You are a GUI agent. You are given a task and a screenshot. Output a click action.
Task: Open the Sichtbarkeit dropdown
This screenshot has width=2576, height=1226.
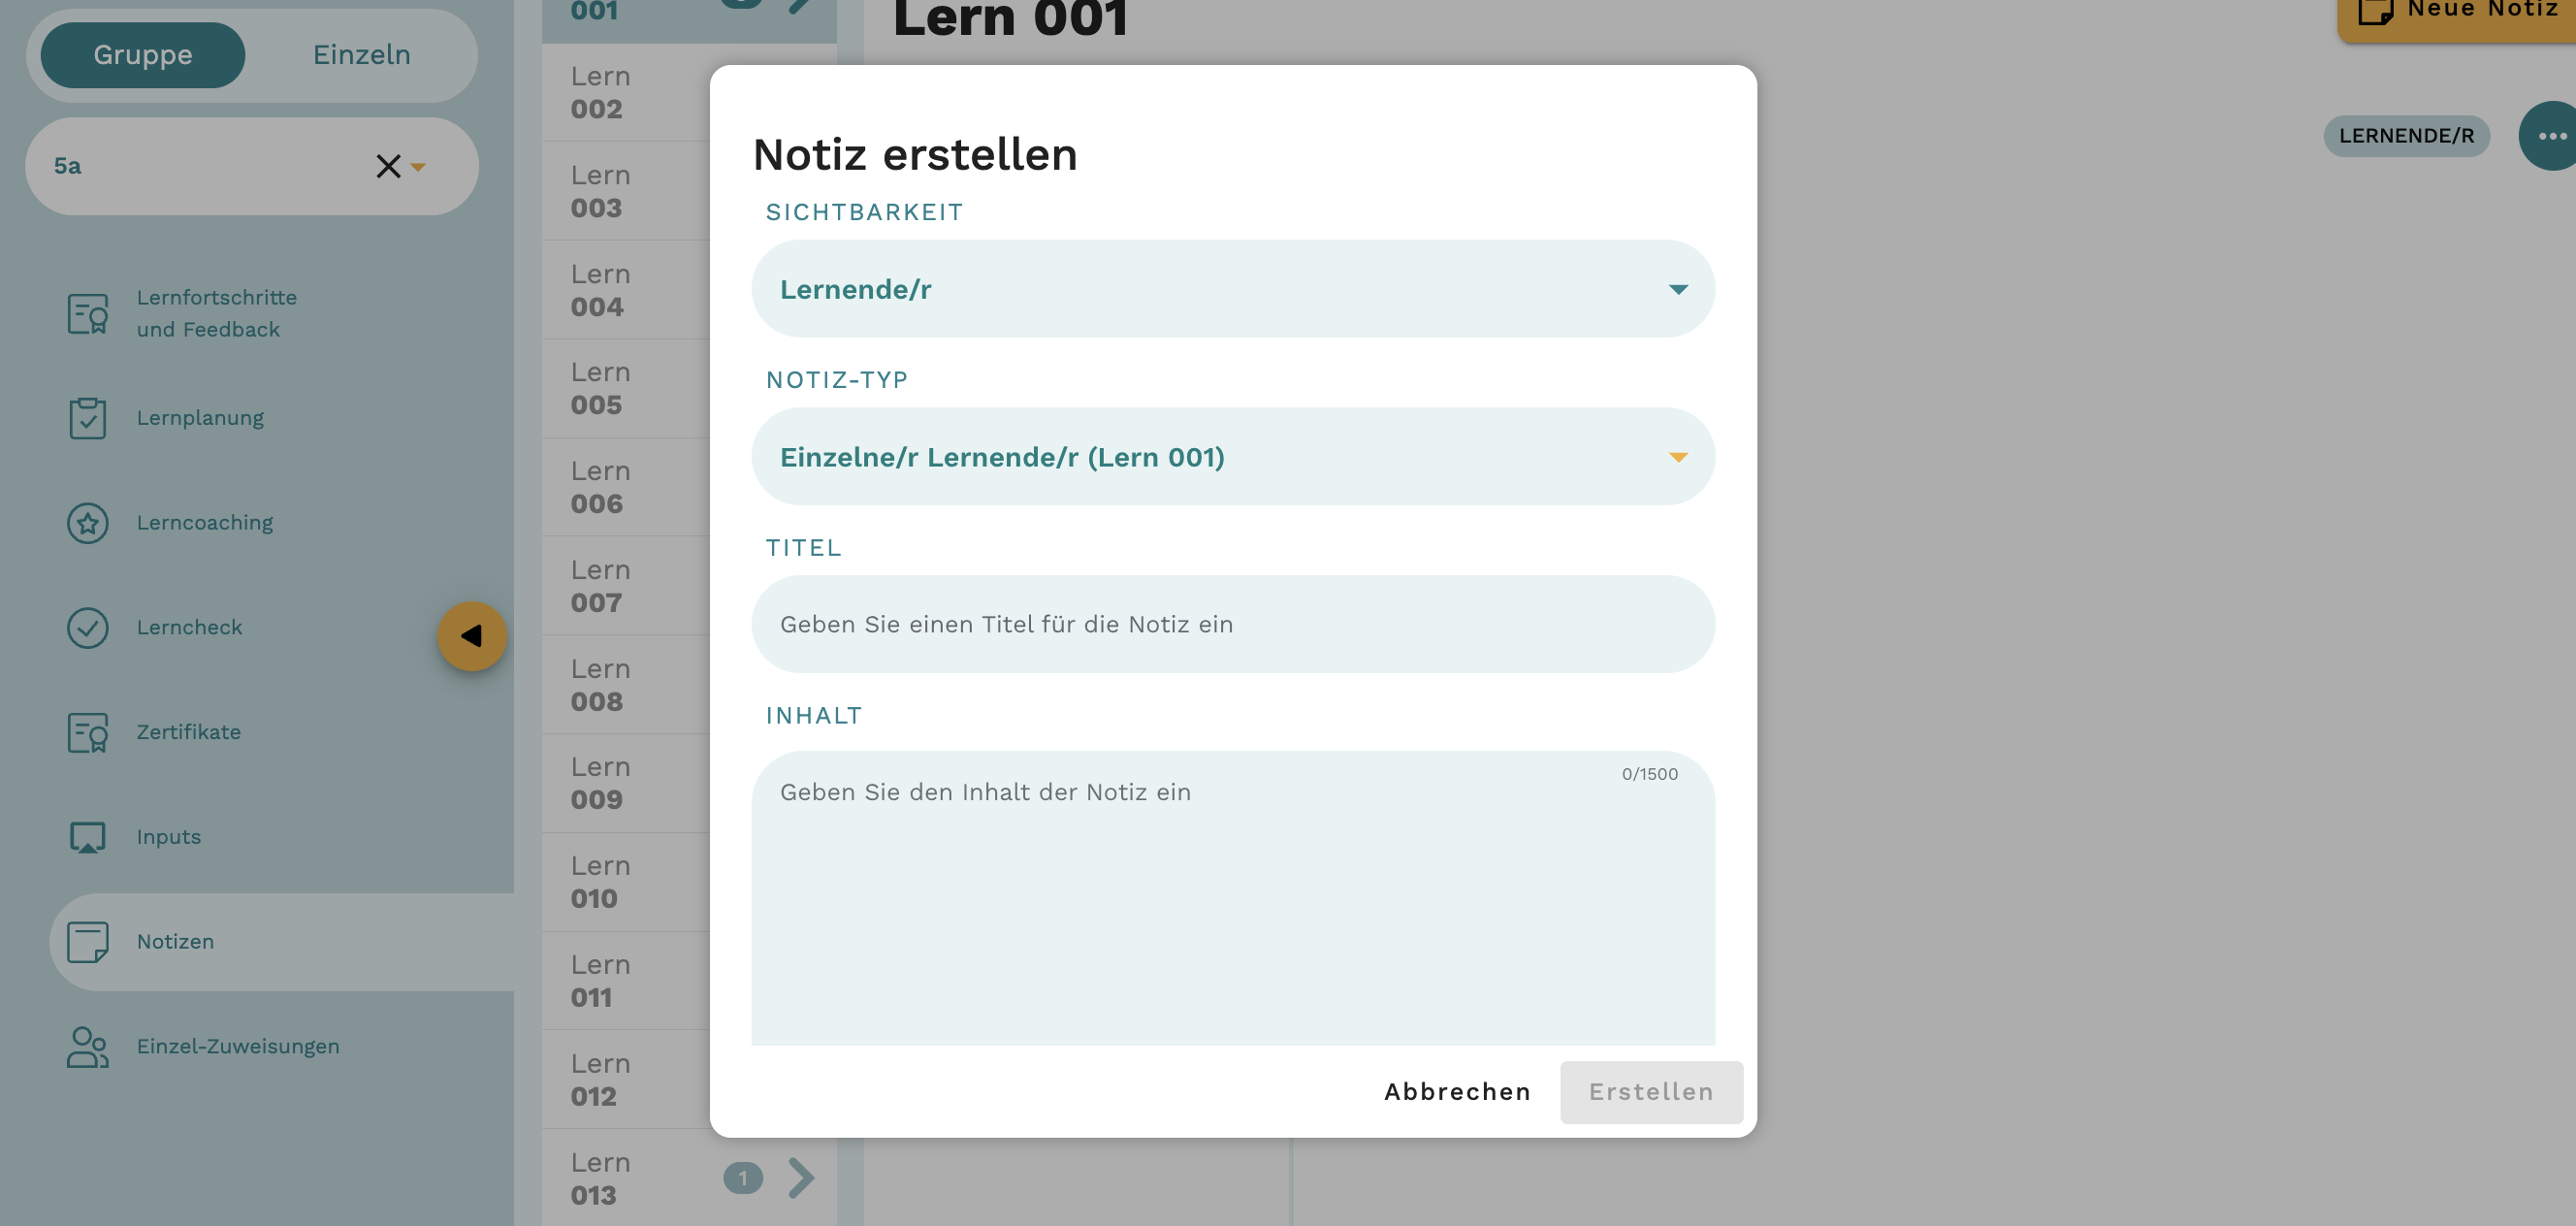[x=1233, y=289]
